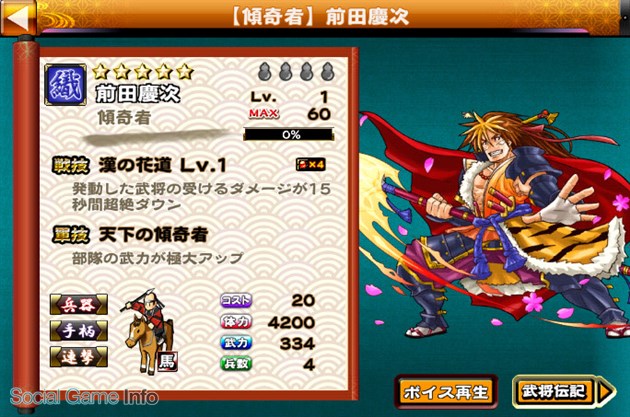Tap the 兵数 troop count badge
630x417 pixels.
(x=236, y=364)
